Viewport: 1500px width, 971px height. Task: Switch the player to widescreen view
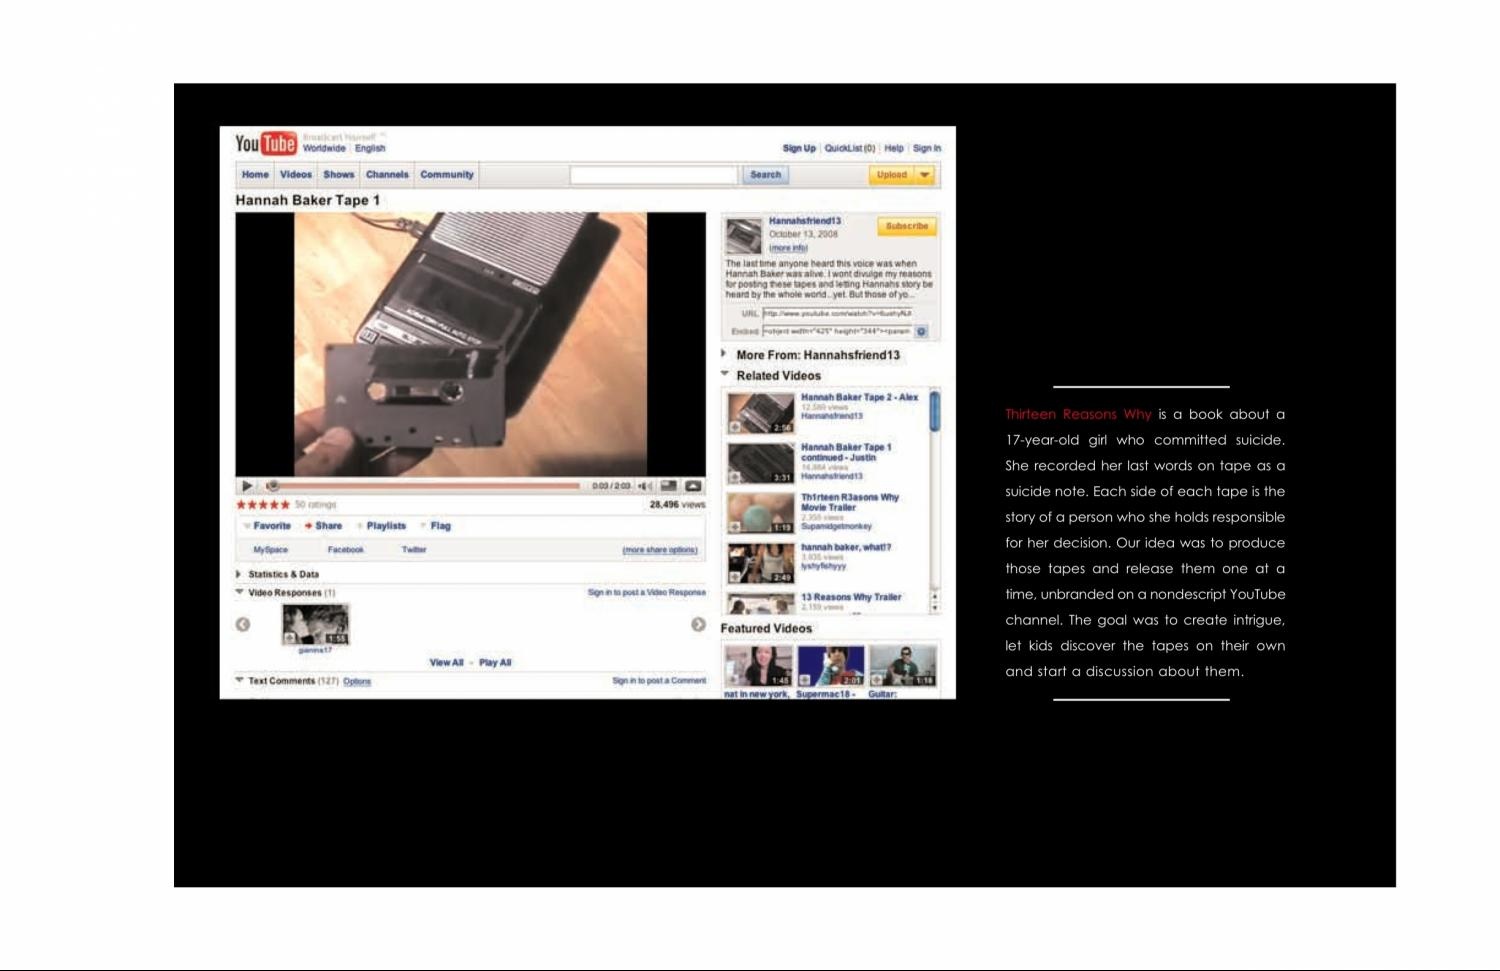669,486
